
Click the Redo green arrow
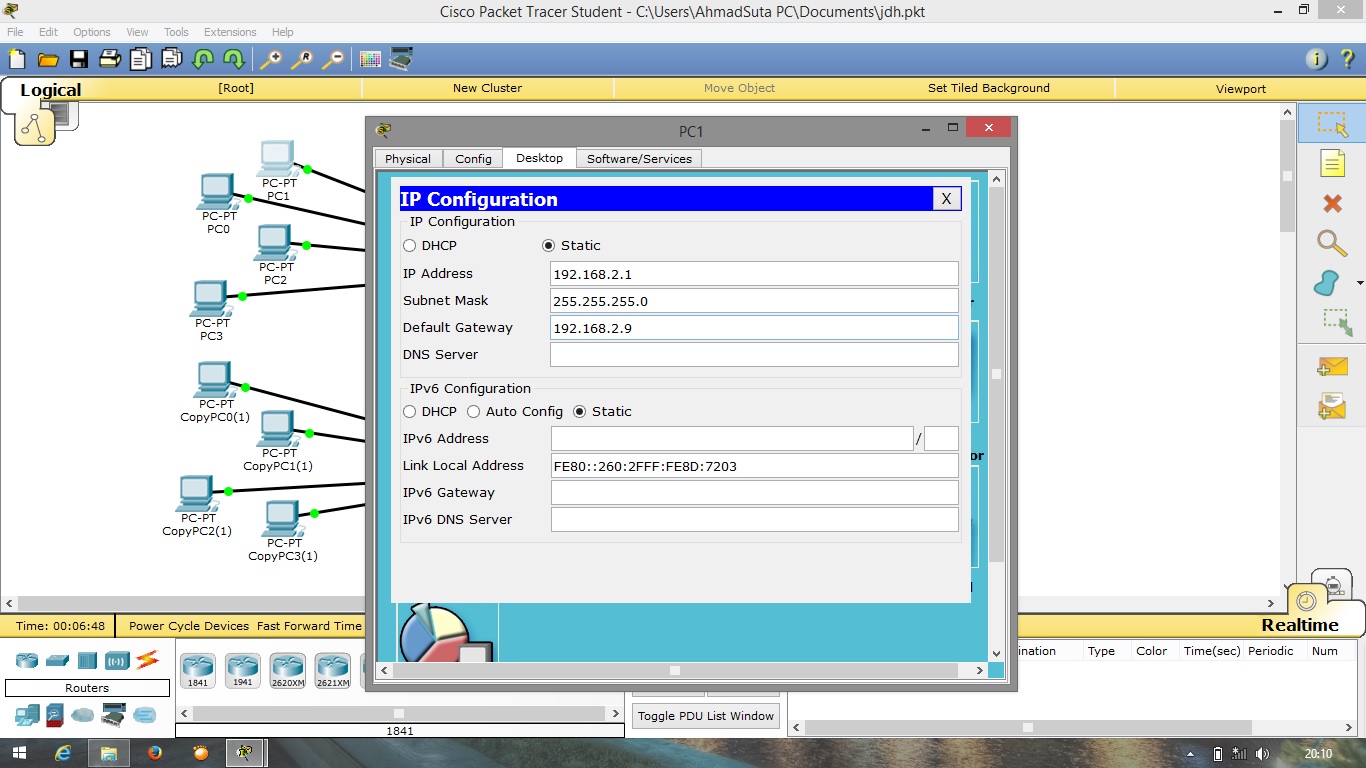(x=234, y=59)
